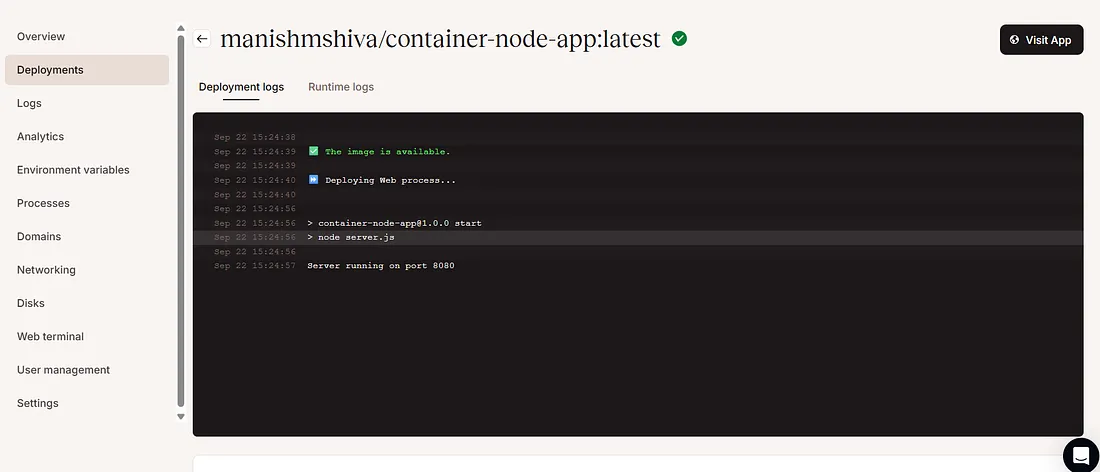Click the globe icon in Visit App

click(x=1015, y=40)
